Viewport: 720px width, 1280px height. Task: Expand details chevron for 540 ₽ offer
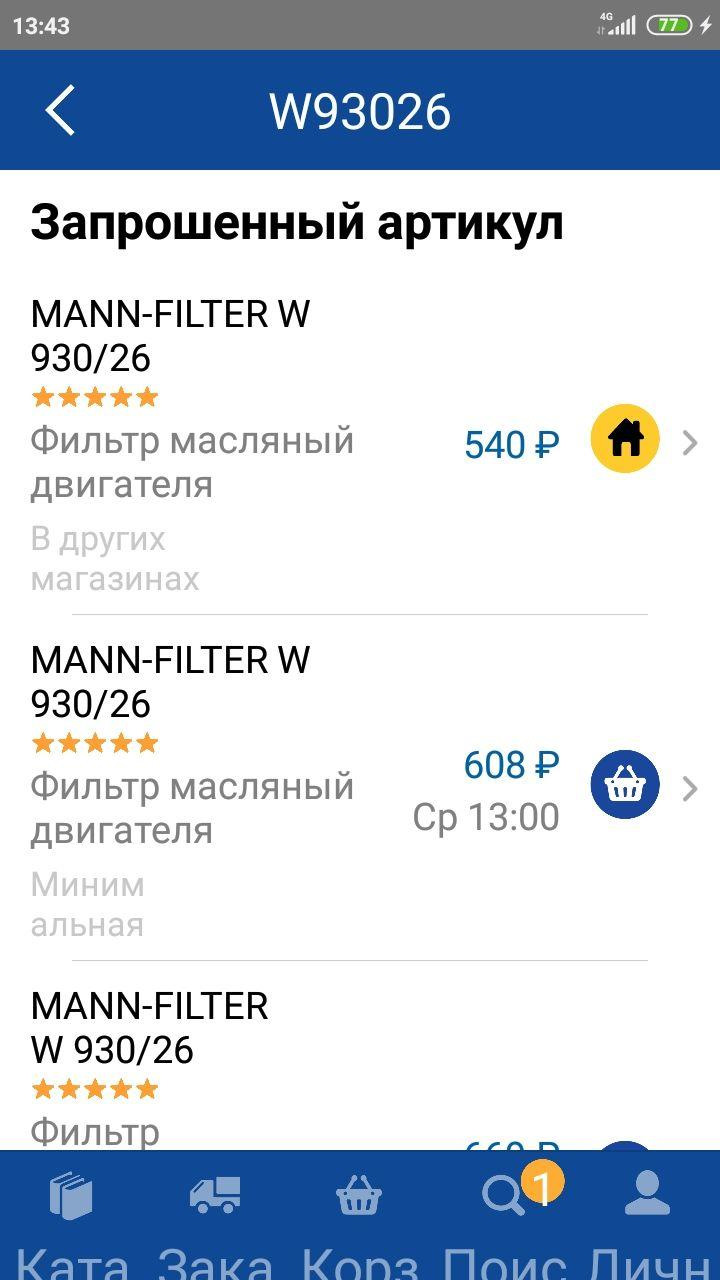[x=689, y=442]
